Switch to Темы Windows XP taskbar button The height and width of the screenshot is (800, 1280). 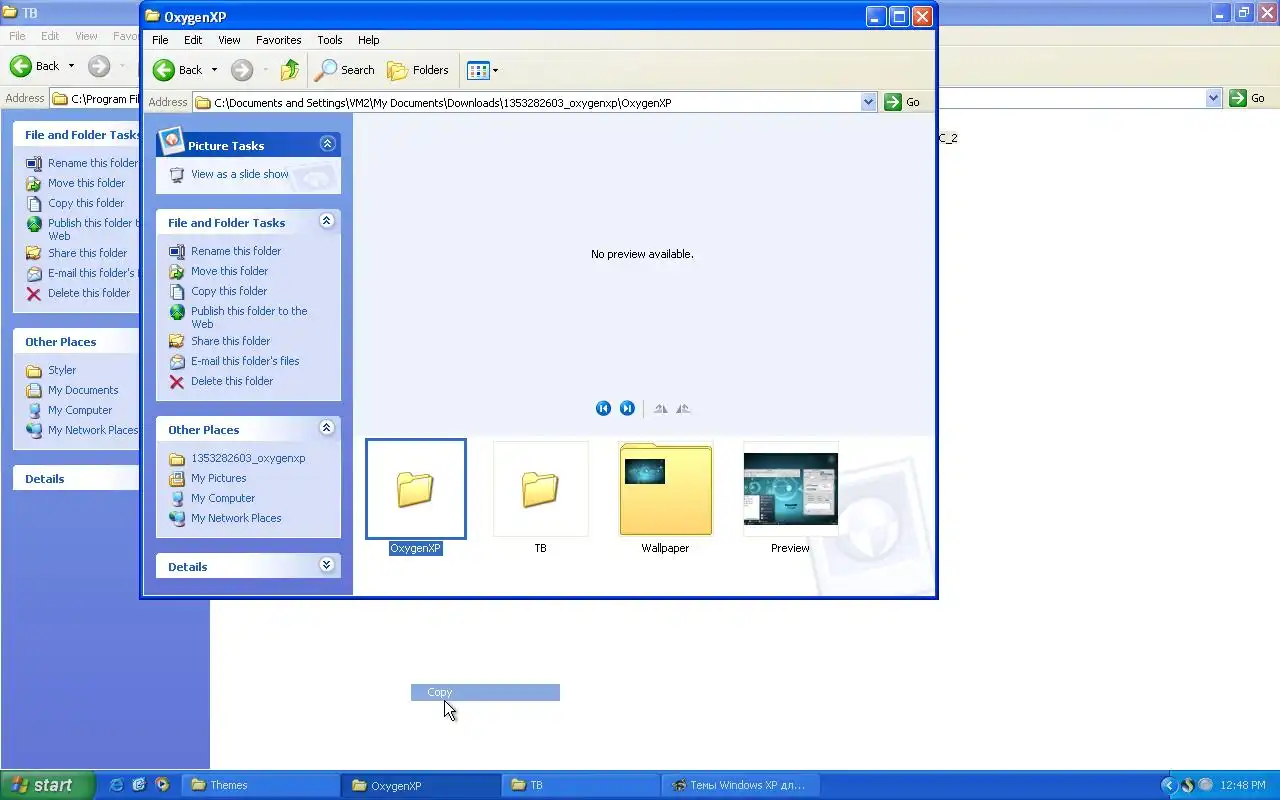point(740,785)
